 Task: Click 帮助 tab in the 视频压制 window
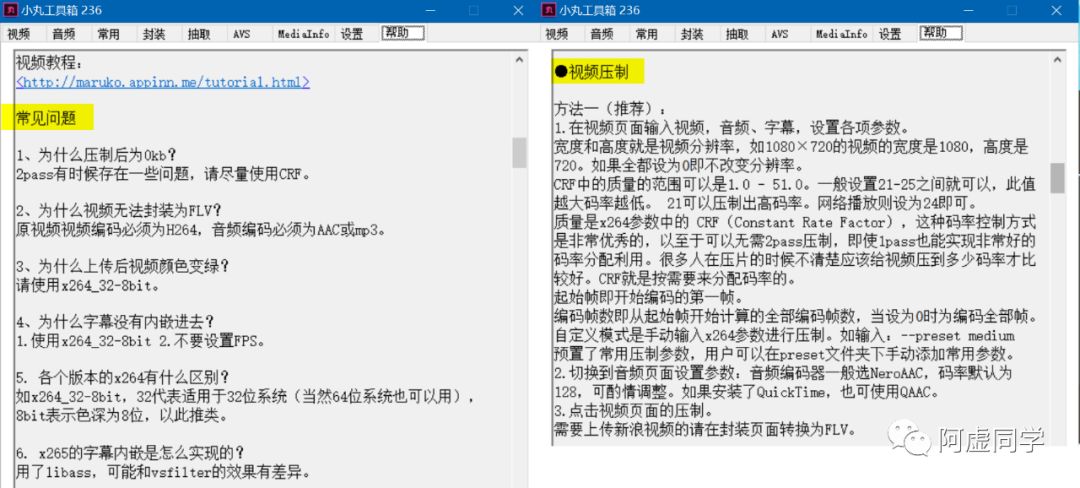(941, 33)
